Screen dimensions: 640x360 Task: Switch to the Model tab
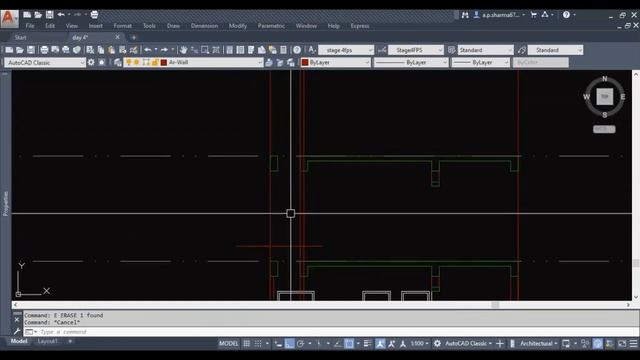(x=19, y=341)
